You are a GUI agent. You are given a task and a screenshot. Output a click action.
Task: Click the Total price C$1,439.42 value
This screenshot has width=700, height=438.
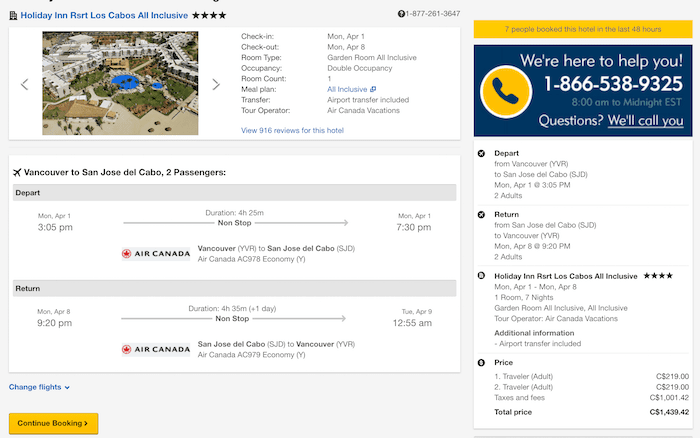coord(669,412)
